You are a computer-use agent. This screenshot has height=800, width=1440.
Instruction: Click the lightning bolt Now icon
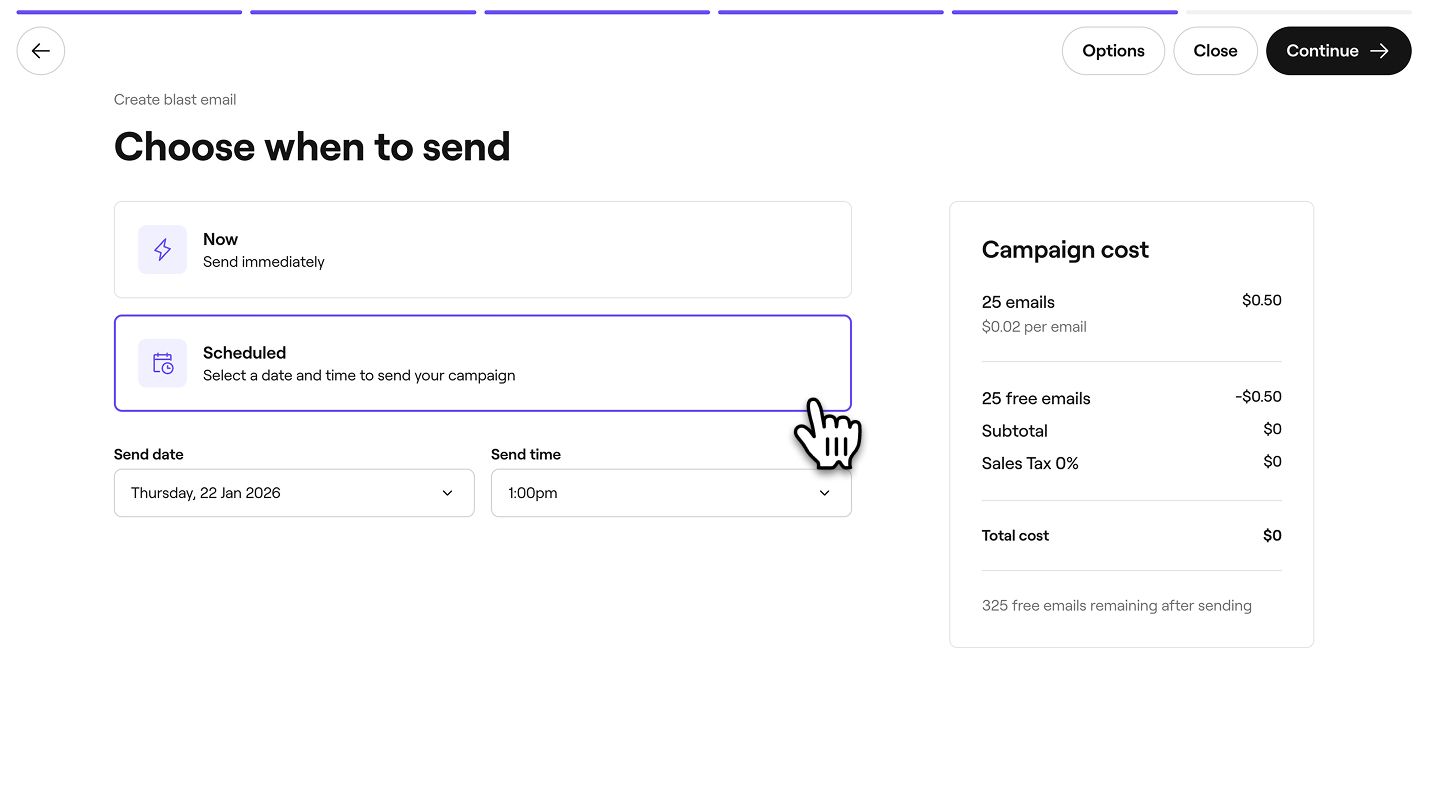click(162, 250)
